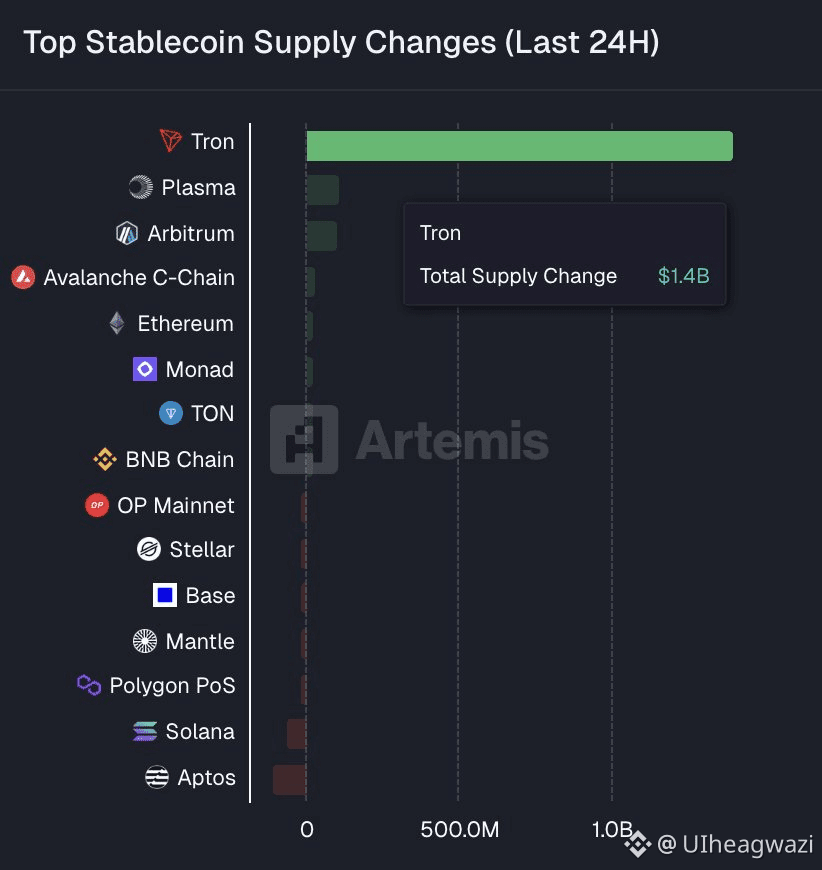Select the BNB Chain yellow icon
The height and width of the screenshot is (870, 822).
[105, 459]
